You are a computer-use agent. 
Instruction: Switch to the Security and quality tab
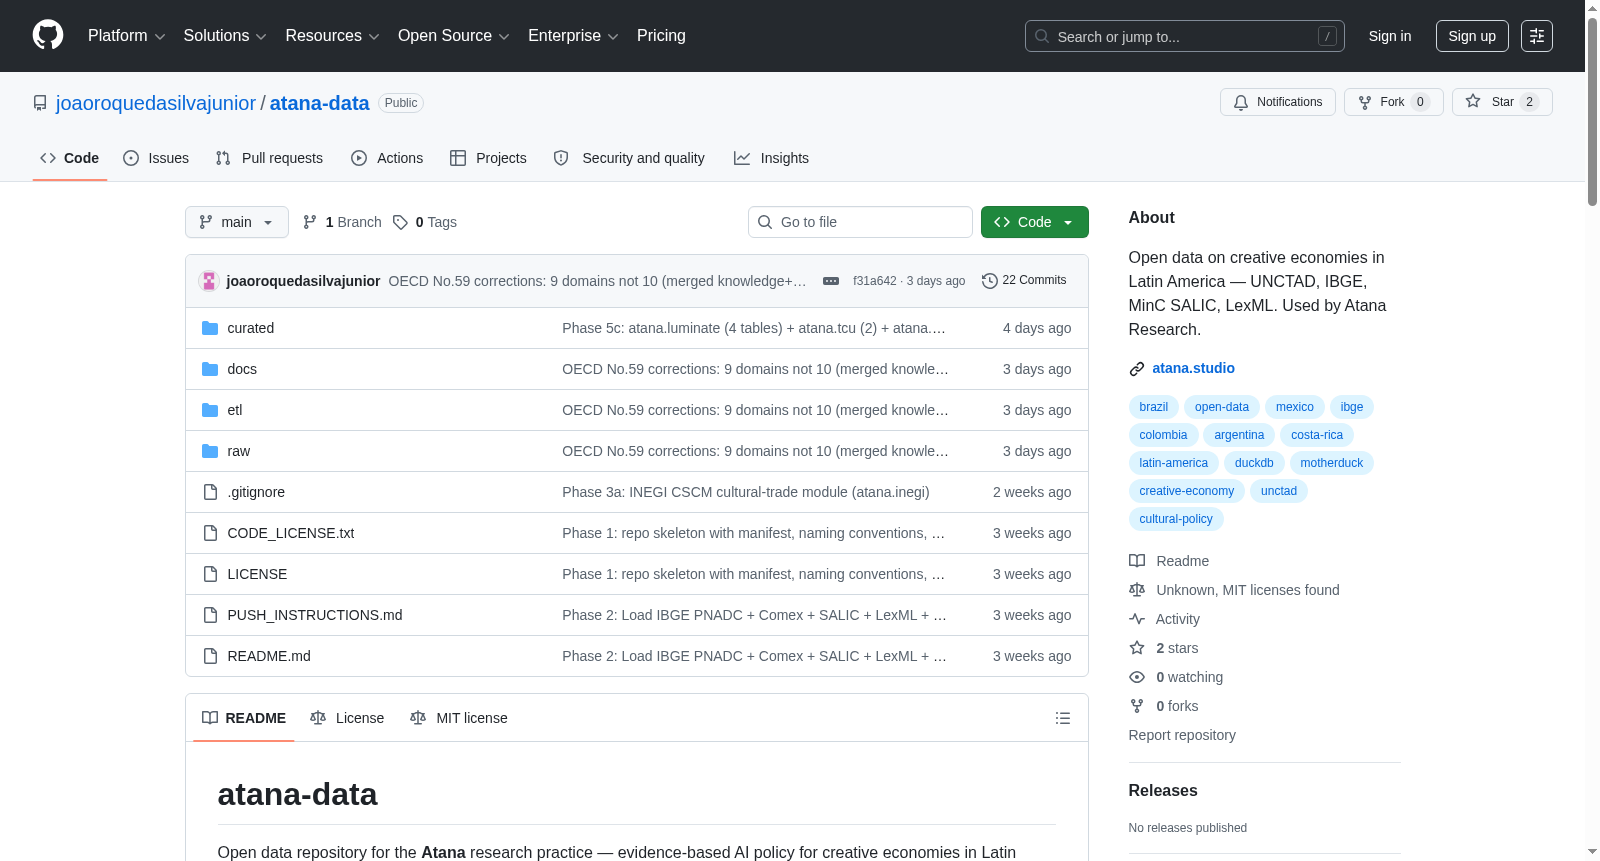click(629, 158)
